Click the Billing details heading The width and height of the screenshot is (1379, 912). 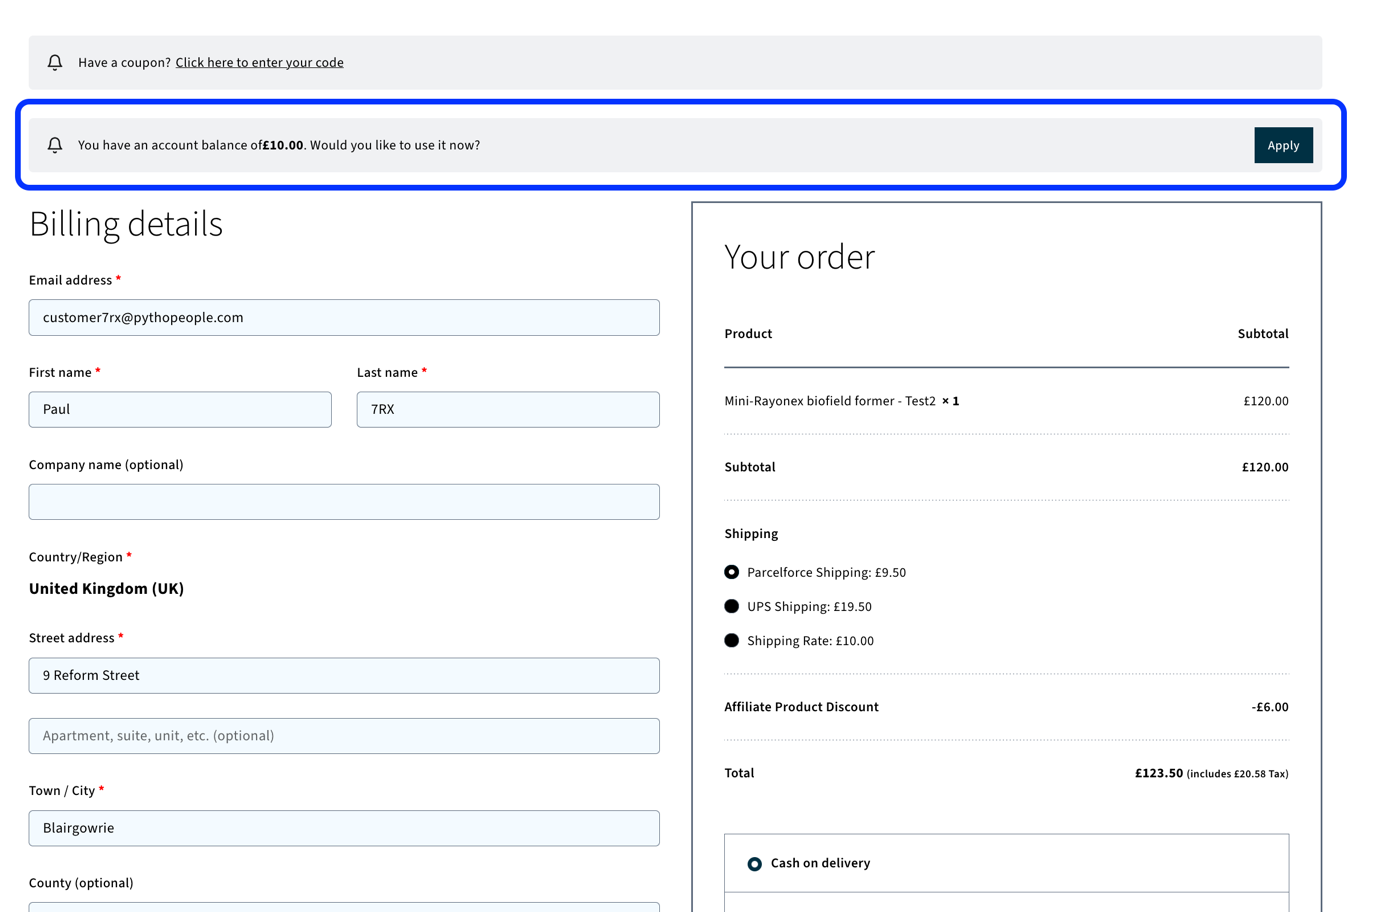pos(126,224)
